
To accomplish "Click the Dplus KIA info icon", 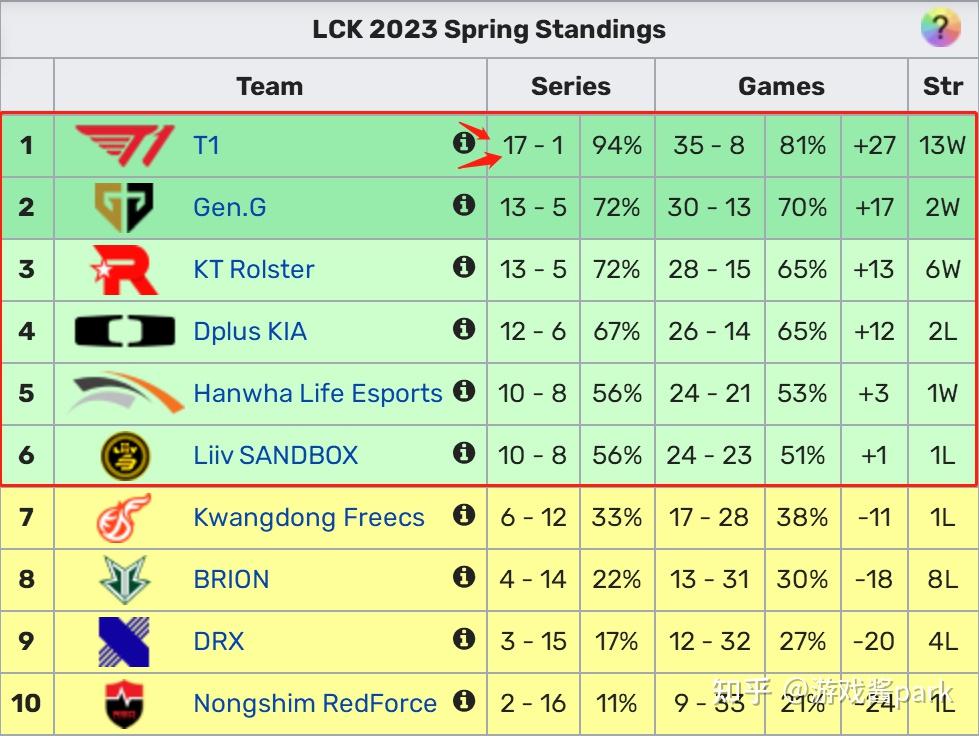I will [463, 330].
